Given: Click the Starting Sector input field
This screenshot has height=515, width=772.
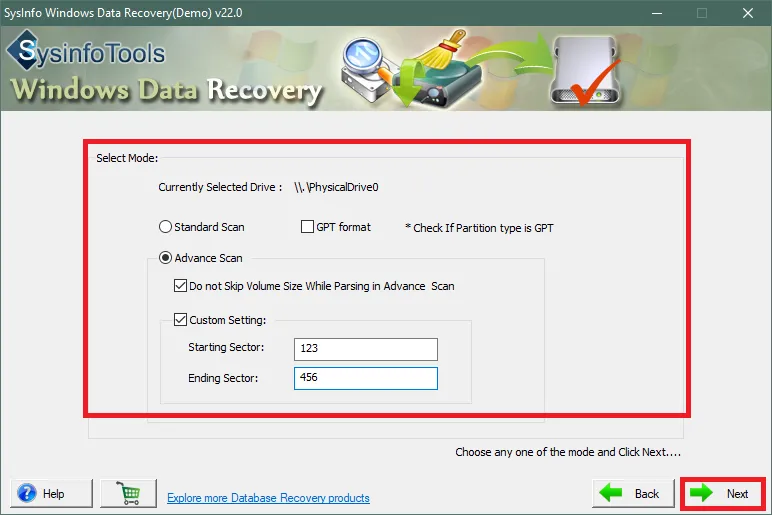Looking at the screenshot, I should tap(366, 349).
